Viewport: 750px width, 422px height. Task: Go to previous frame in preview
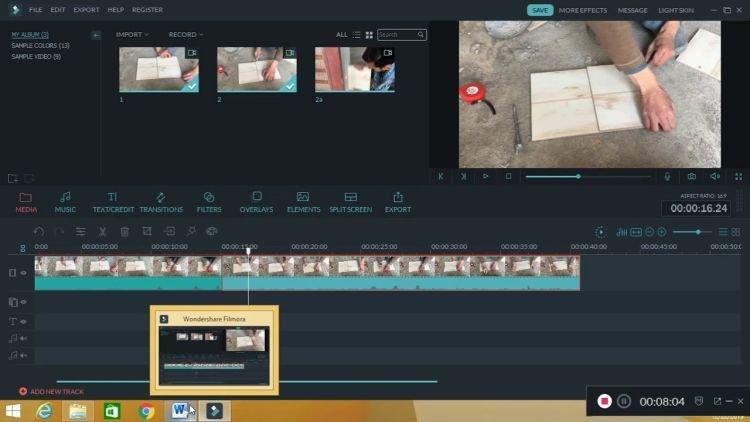coord(441,177)
